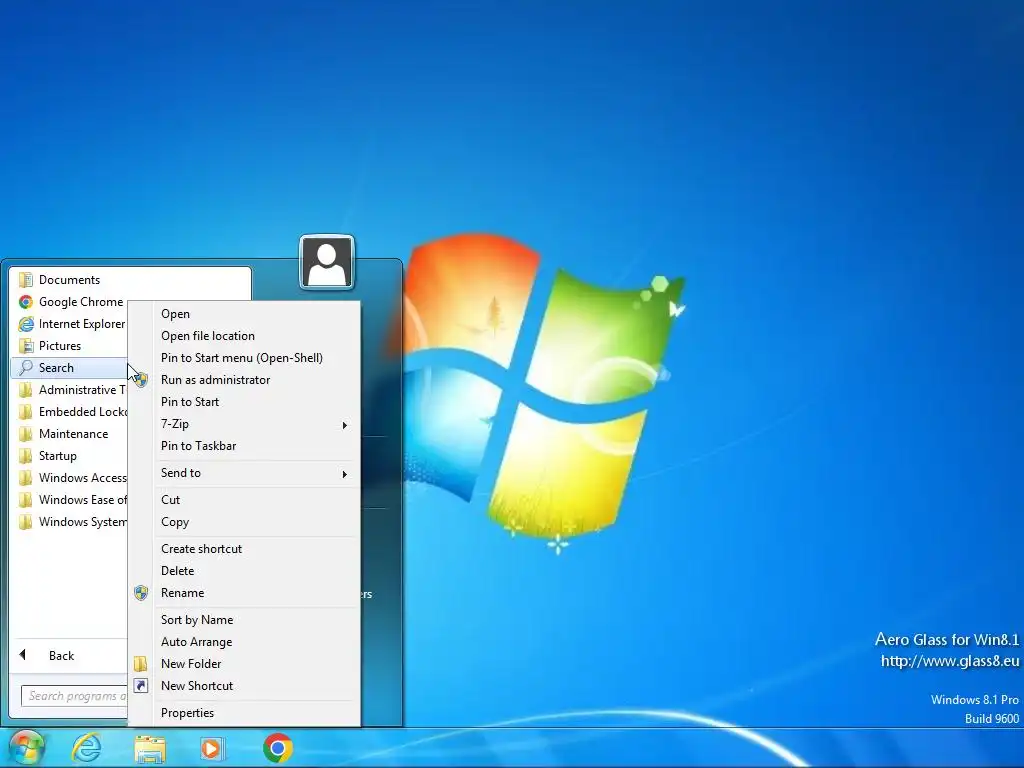Click the highlighted Search label
The width and height of the screenshot is (1024, 768).
click(56, 368)
